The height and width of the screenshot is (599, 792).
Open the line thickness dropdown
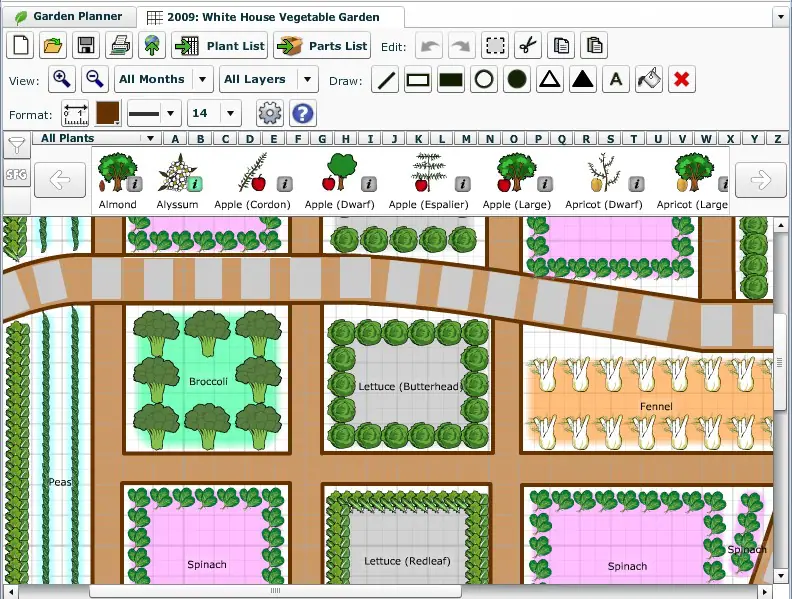click(154, 113)
